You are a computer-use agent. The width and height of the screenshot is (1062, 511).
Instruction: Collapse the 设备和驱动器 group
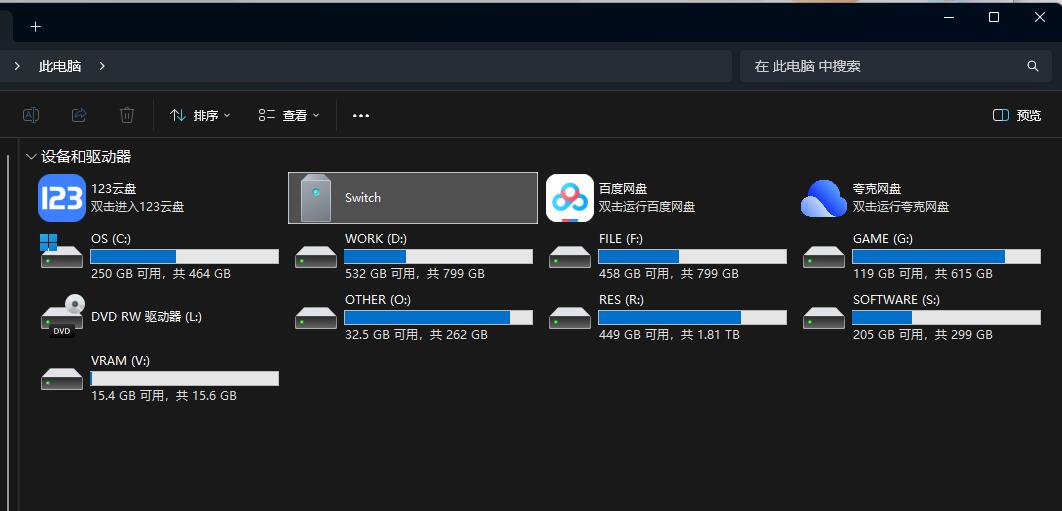click(x=31, y=157)
